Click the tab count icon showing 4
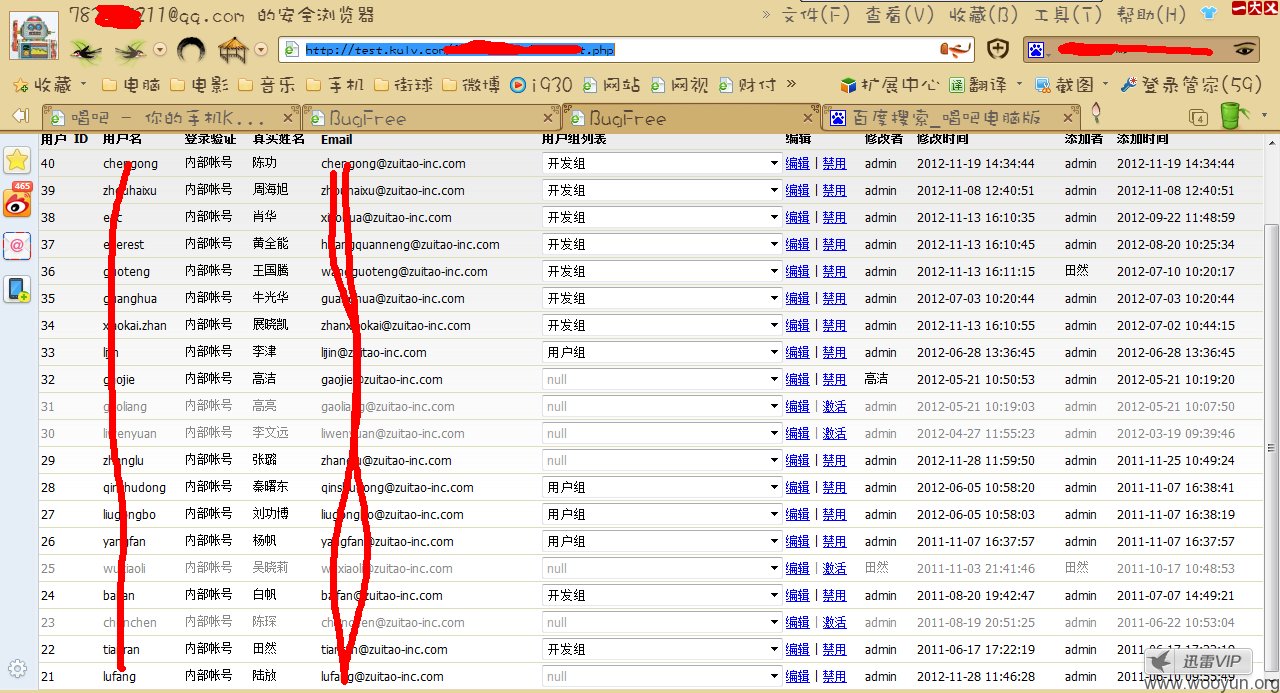 [1197, 119]
